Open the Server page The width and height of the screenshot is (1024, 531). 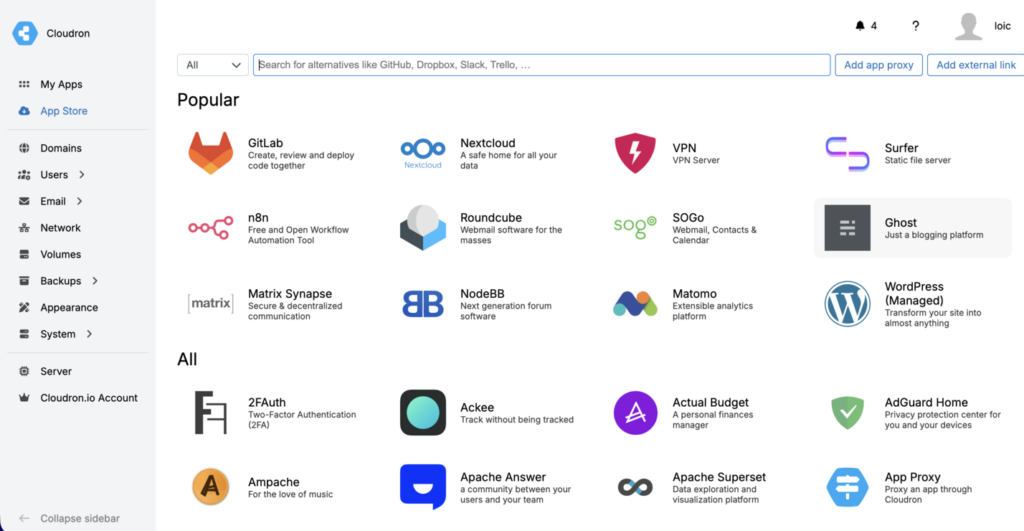click(56, 371)
